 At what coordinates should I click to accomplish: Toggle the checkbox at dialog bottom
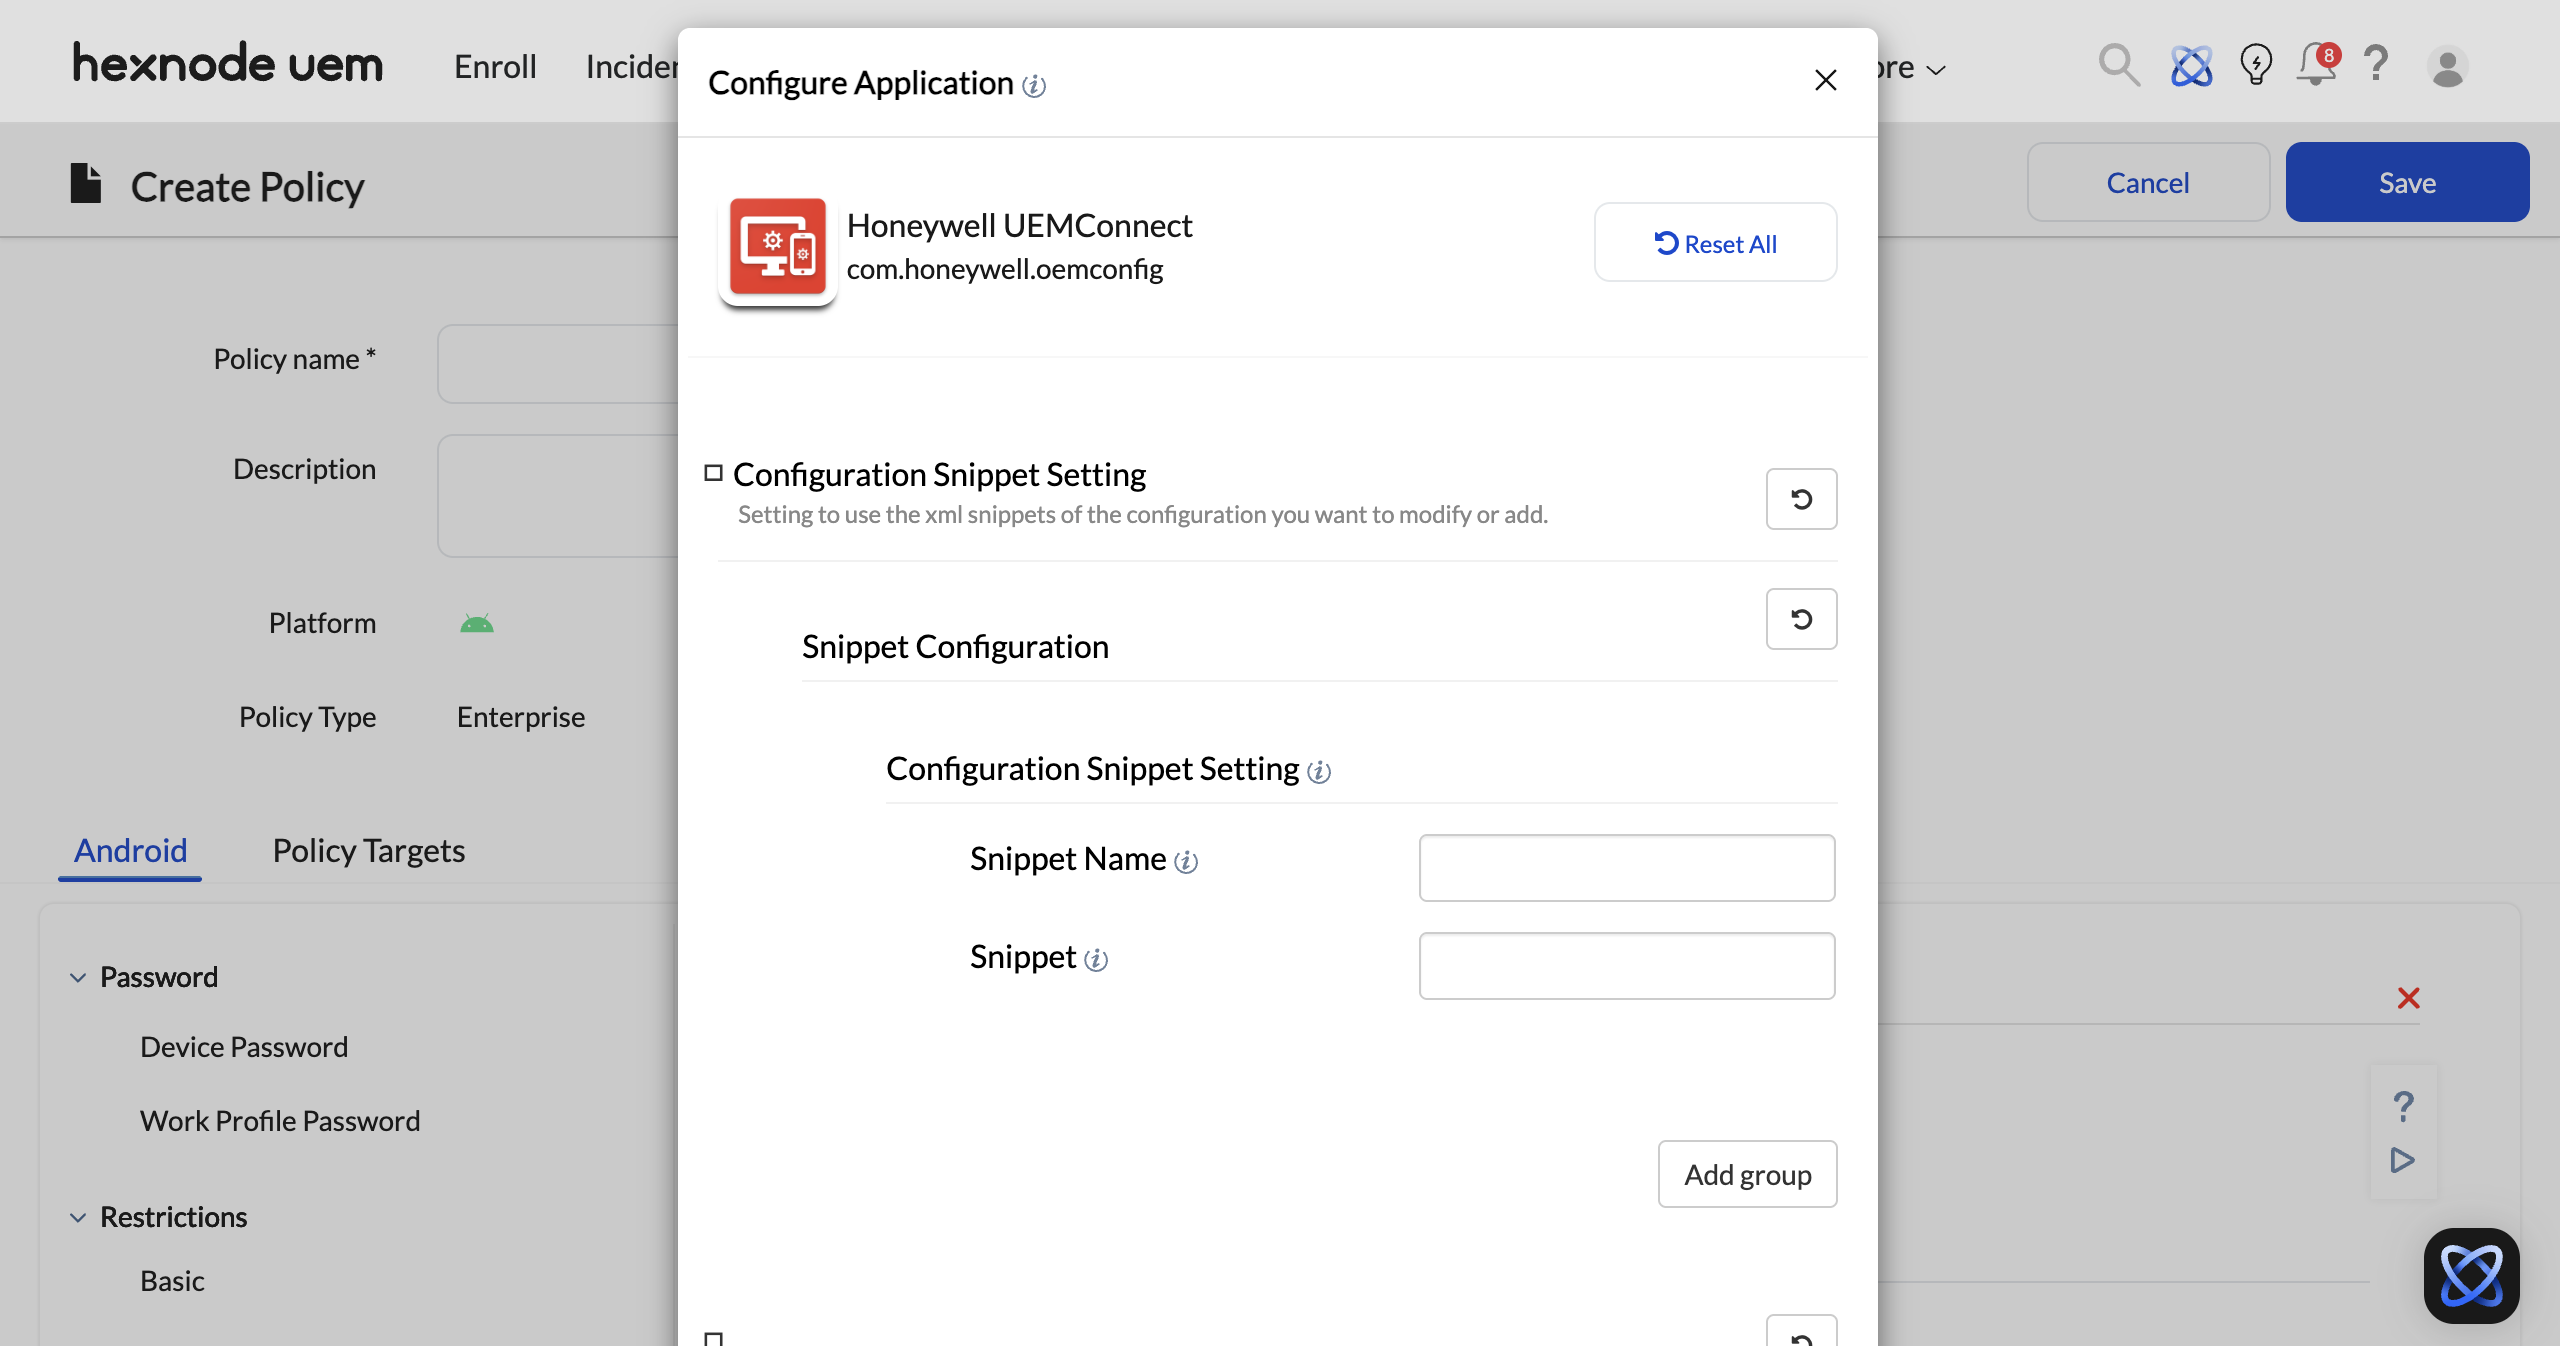(x=713, y=1338)
